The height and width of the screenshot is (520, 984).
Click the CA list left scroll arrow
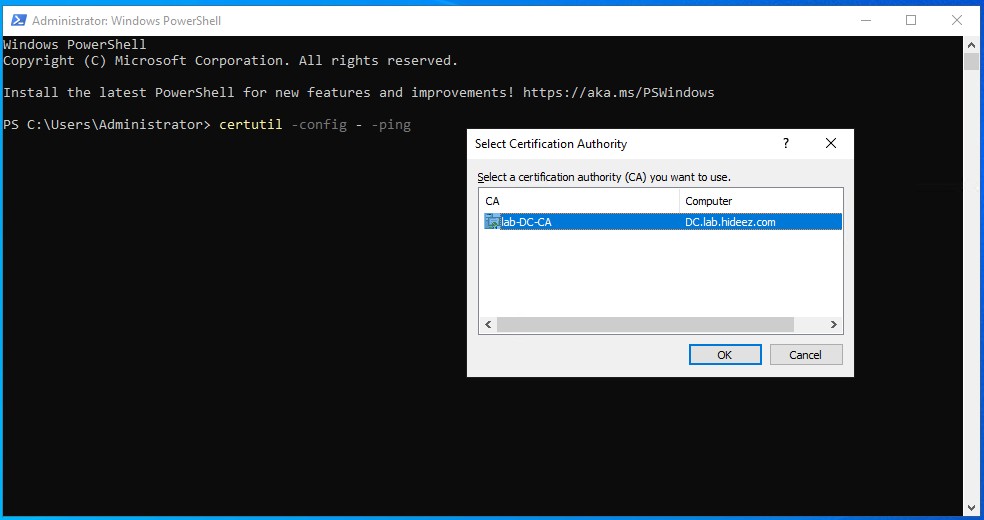[488, 325]
